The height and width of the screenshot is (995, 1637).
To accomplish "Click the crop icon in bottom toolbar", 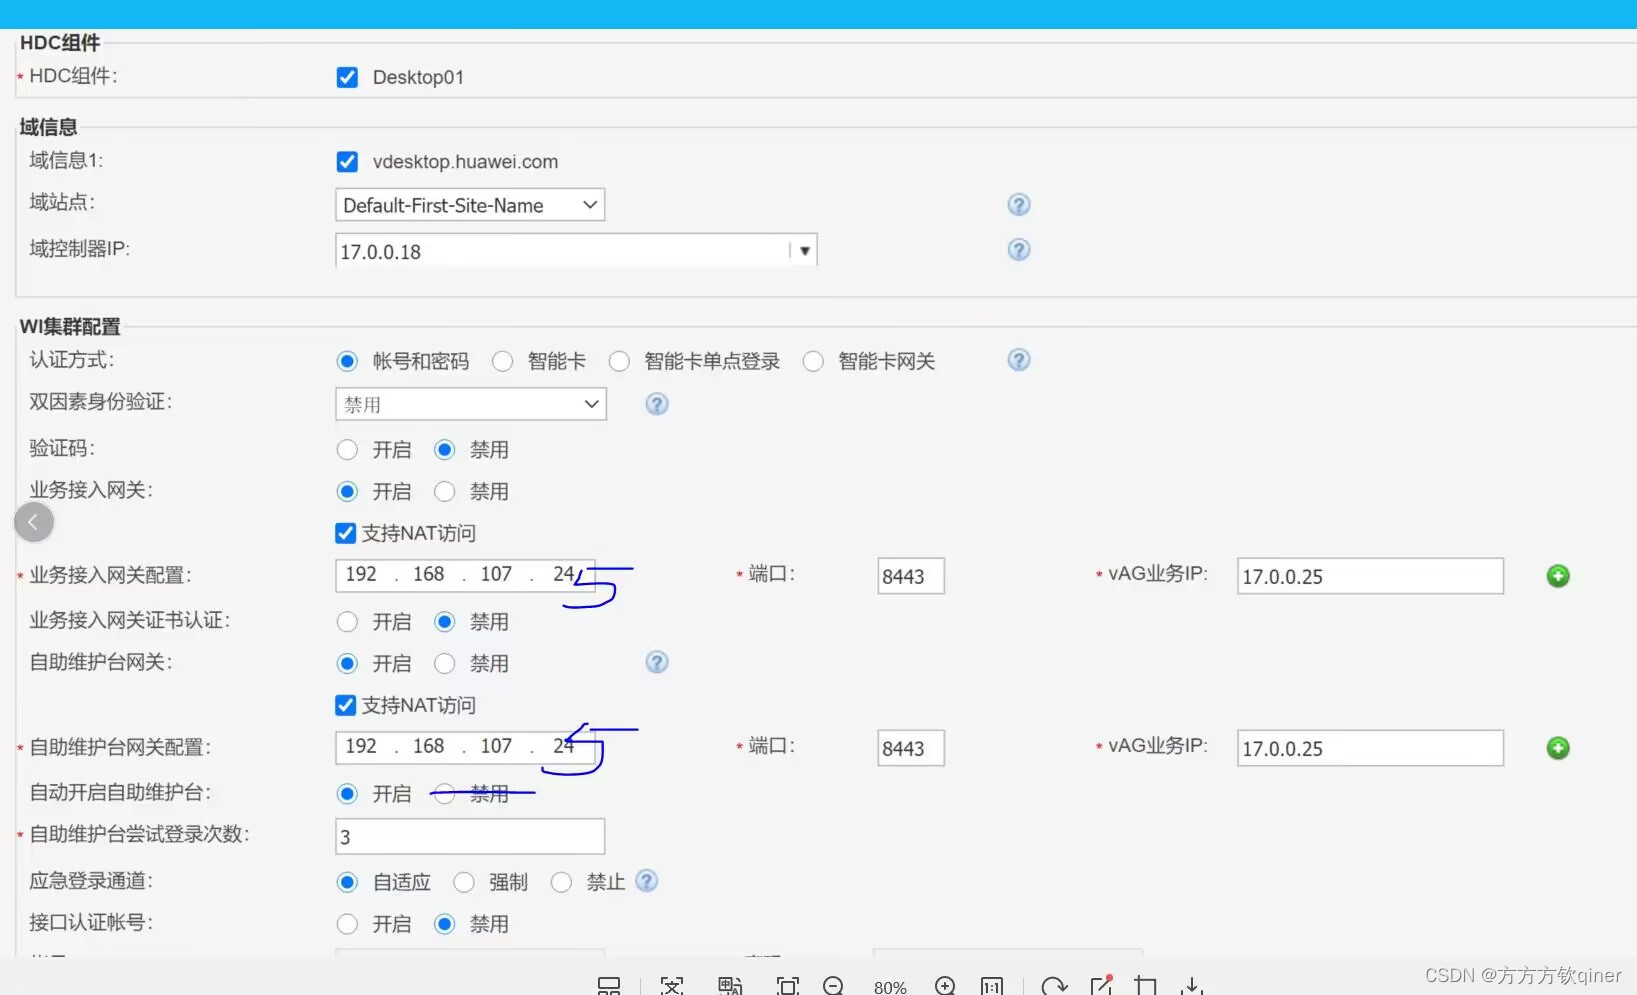I will (x=1146, y=986).
